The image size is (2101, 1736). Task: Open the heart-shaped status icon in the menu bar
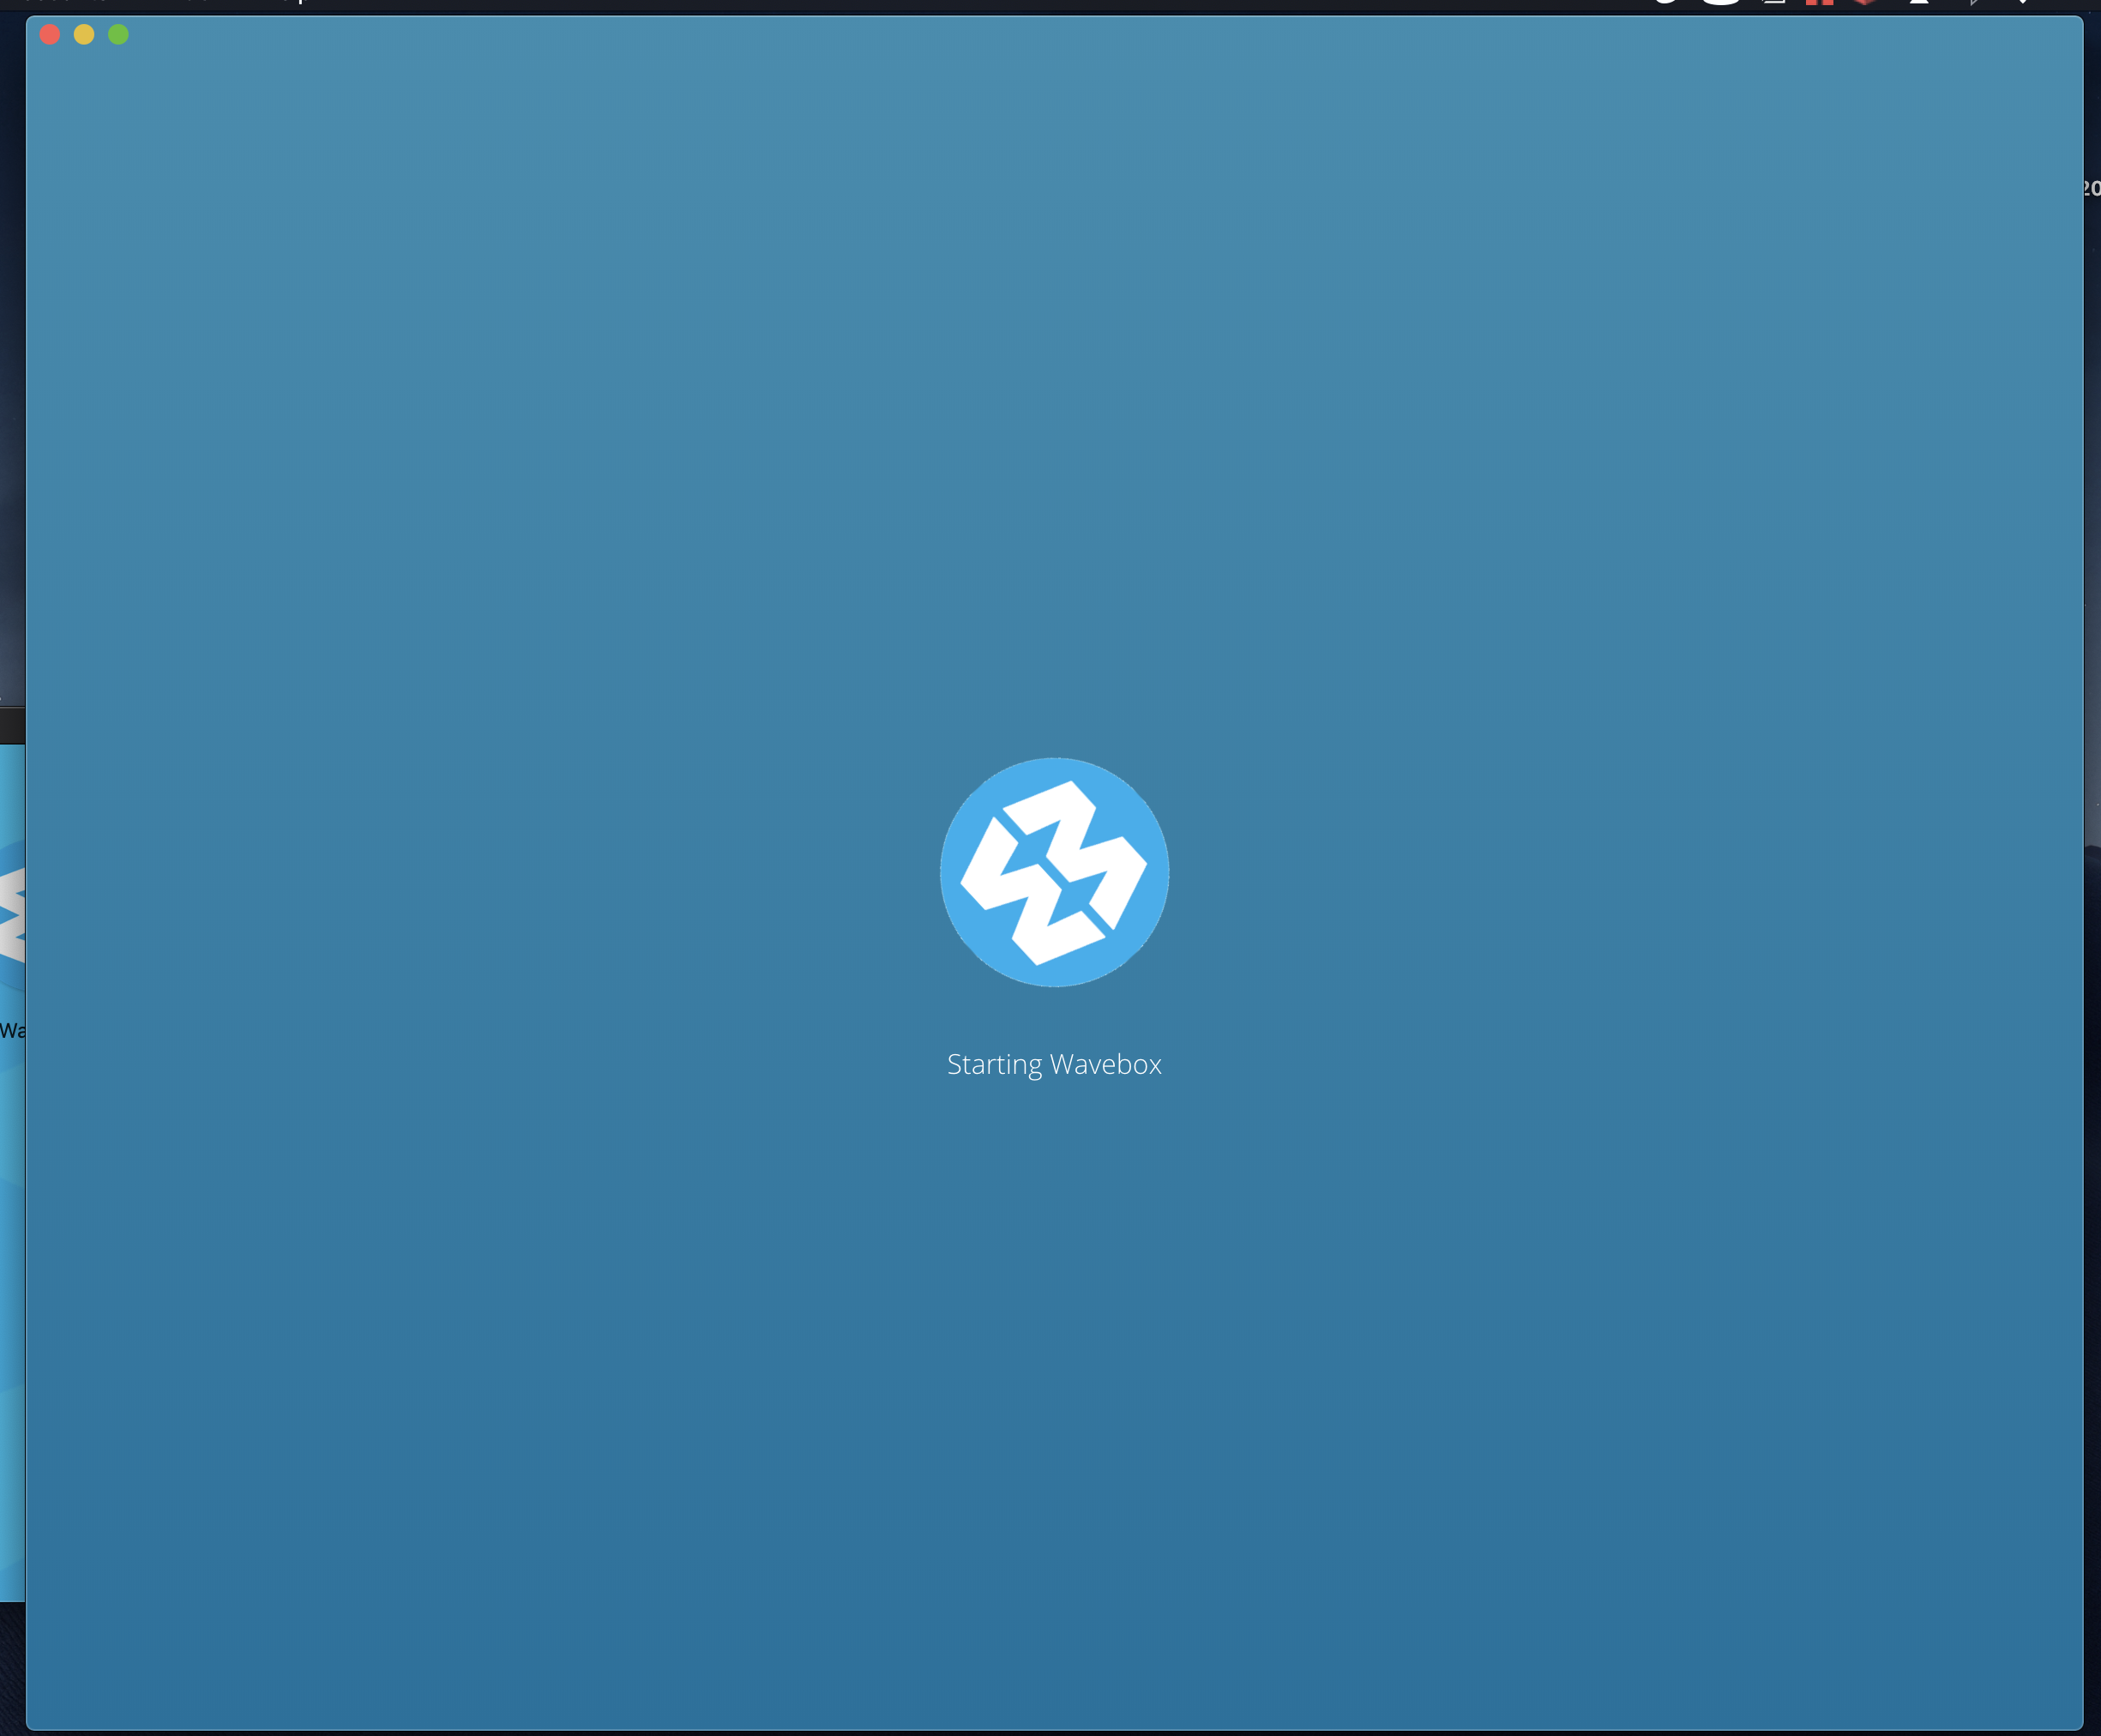(1864, 4)
